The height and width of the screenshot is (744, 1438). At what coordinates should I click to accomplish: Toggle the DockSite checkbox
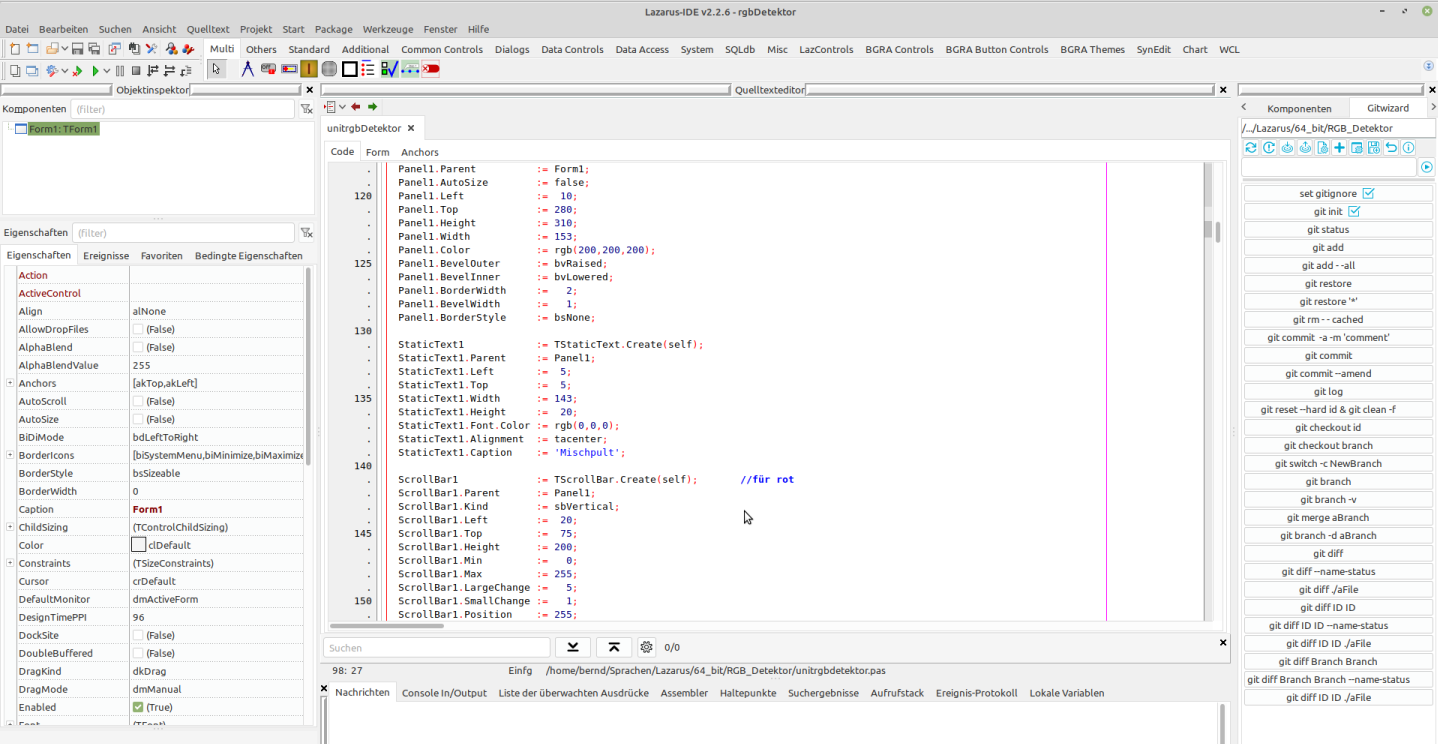(x=138, y=635)
